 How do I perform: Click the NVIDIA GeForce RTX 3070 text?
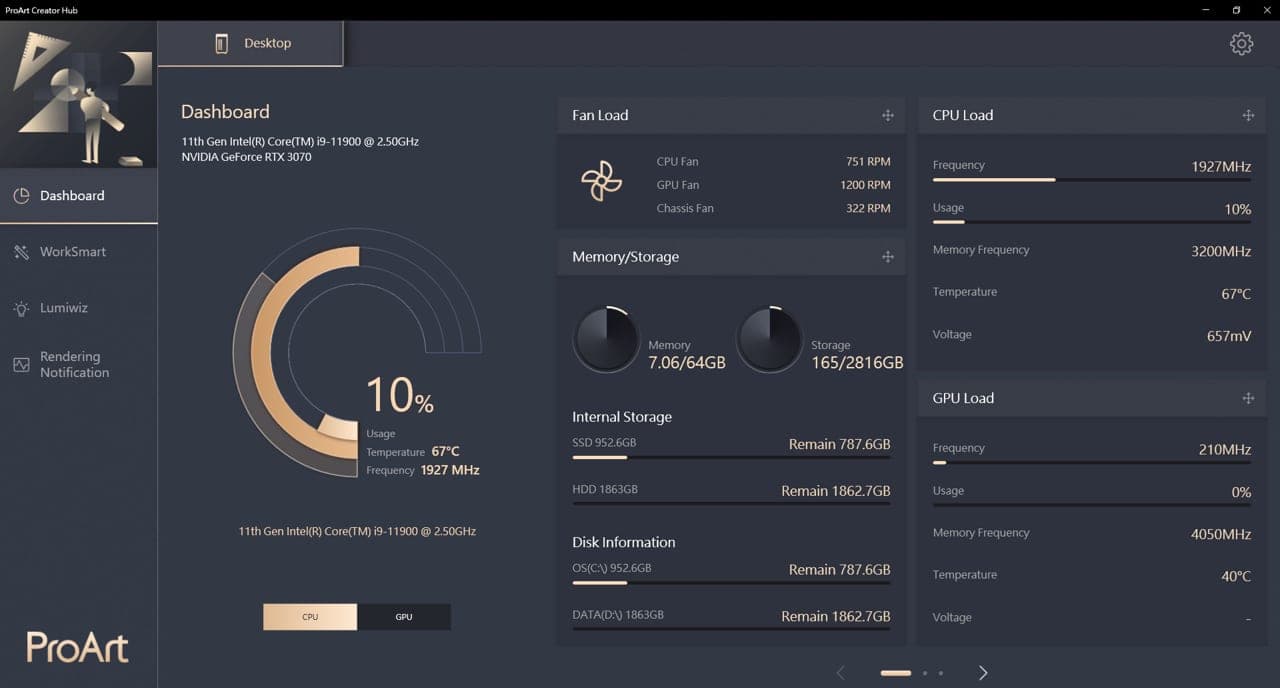(246, 157)
